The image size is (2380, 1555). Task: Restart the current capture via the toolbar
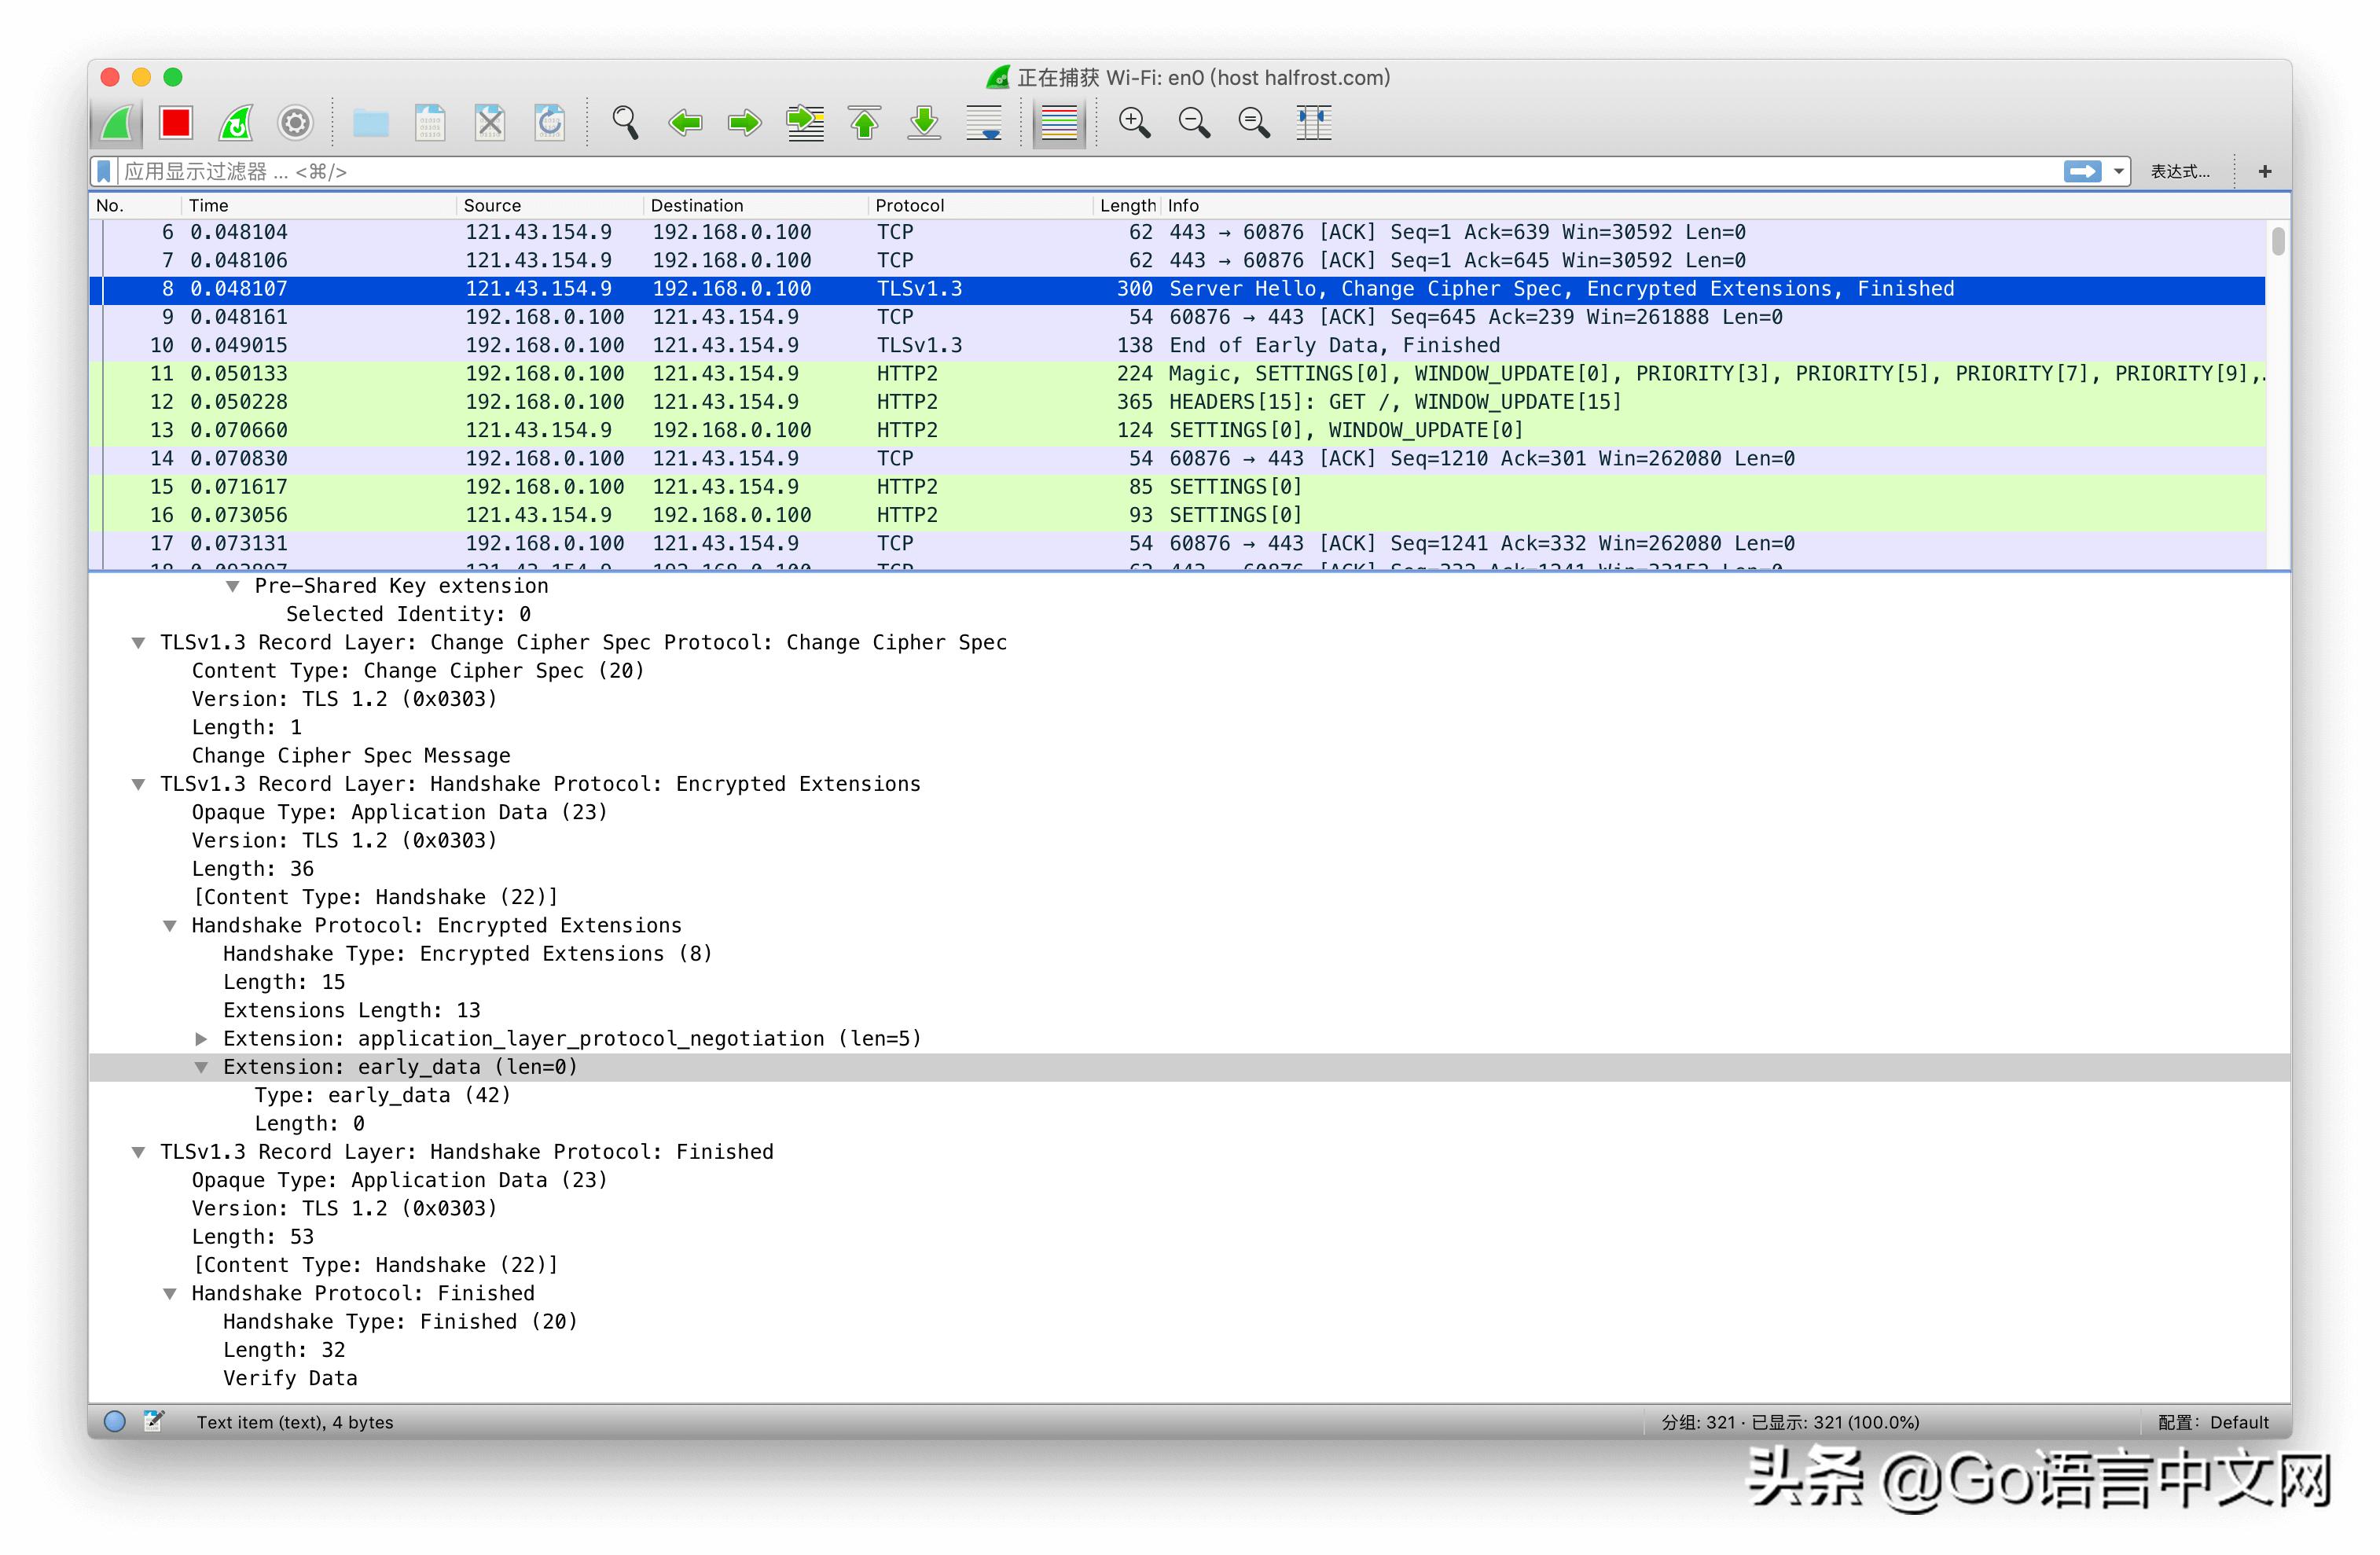coord(236,123)
